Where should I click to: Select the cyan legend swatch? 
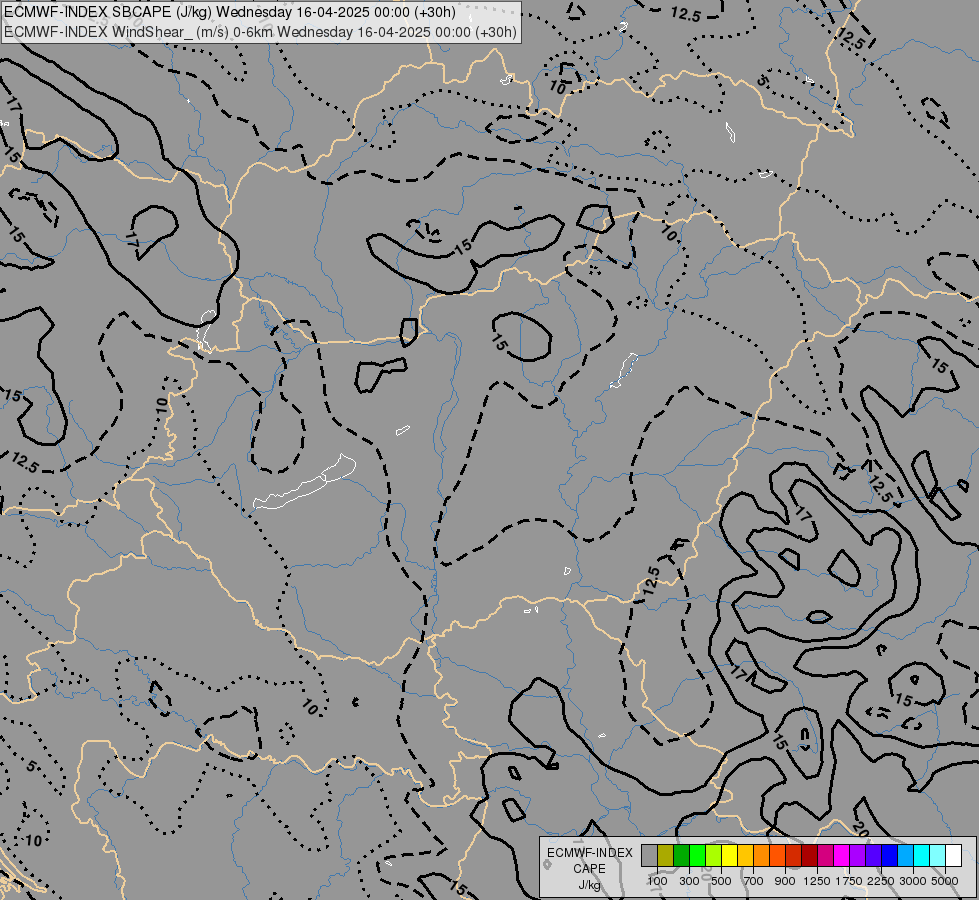tap(922, 855)
